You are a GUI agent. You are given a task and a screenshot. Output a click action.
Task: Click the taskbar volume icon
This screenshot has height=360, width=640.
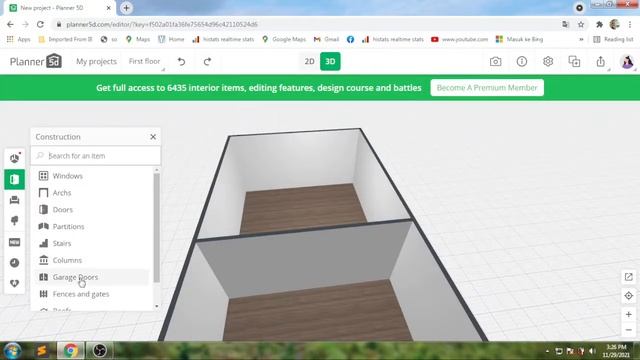(592, 351)
